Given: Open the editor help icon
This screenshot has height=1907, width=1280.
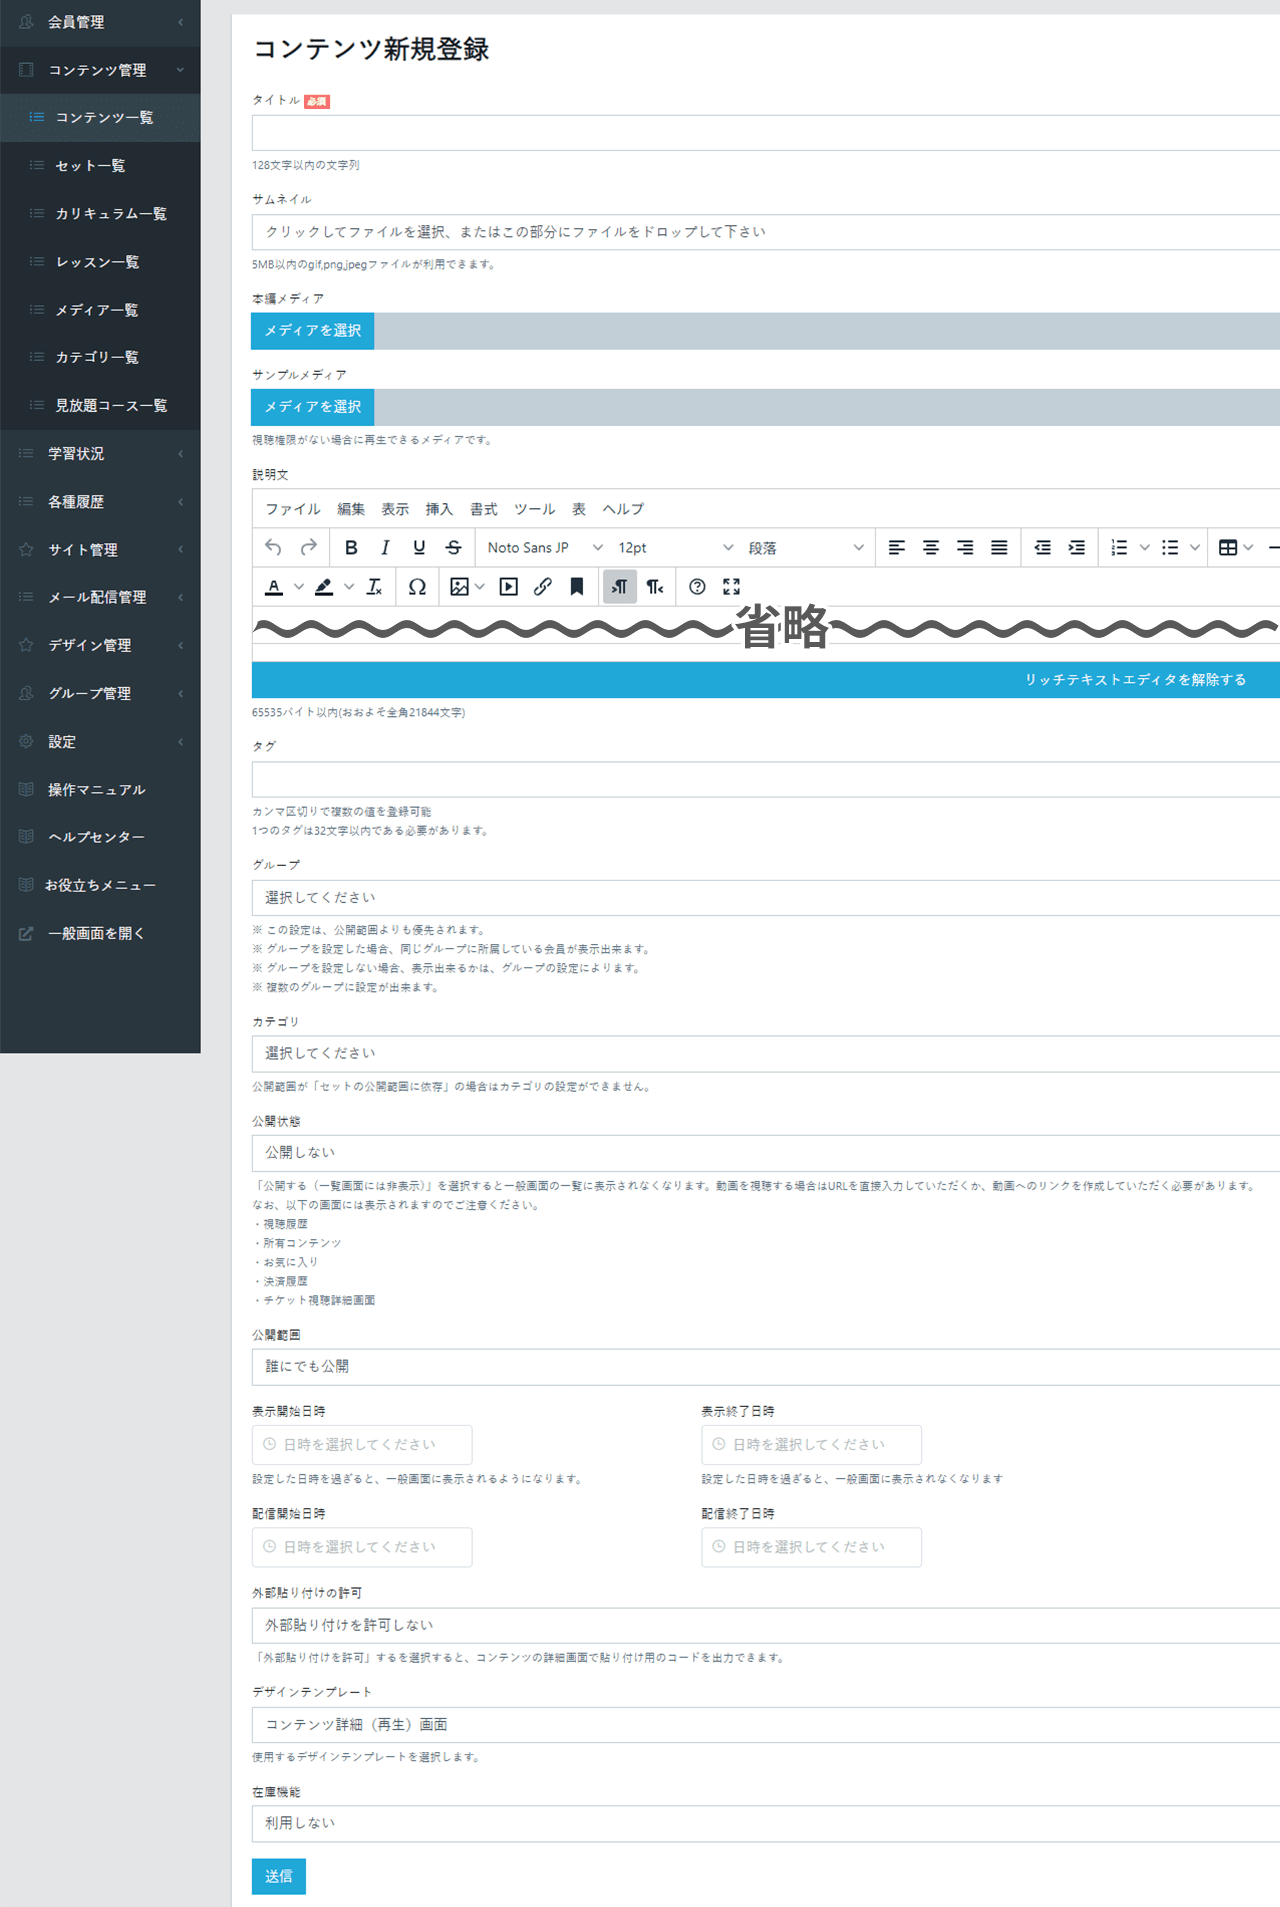Looking at the screenshot, I should 697,587.
